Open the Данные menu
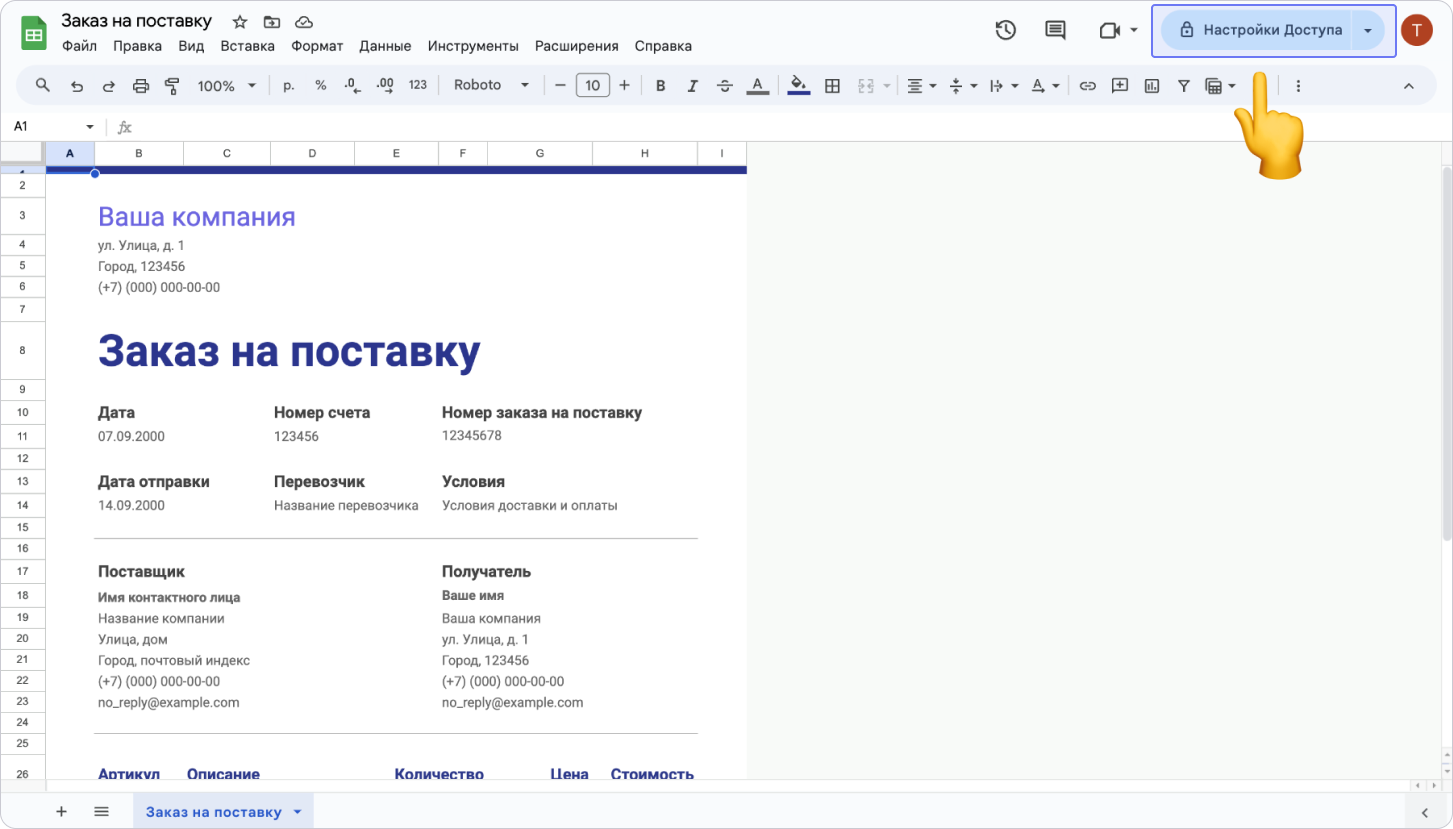This screenshot has width=1453, height=829. pos(385,46)
